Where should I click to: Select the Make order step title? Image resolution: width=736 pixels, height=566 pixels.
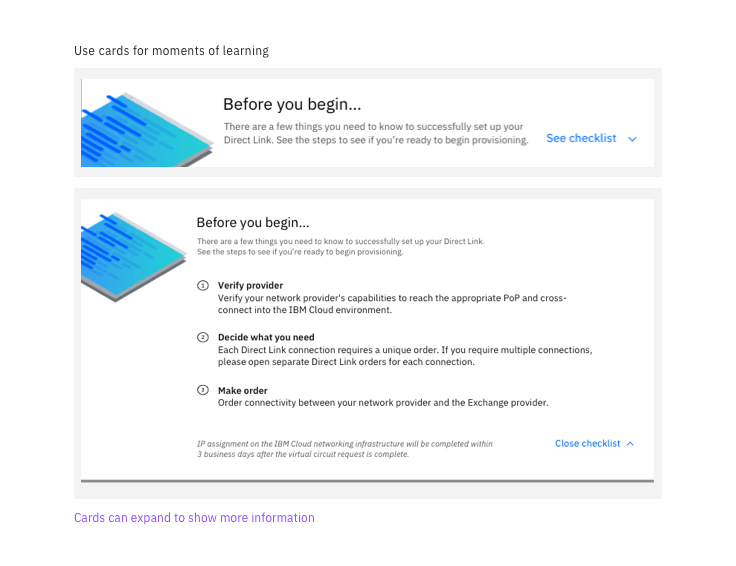(x=243, y=390)
